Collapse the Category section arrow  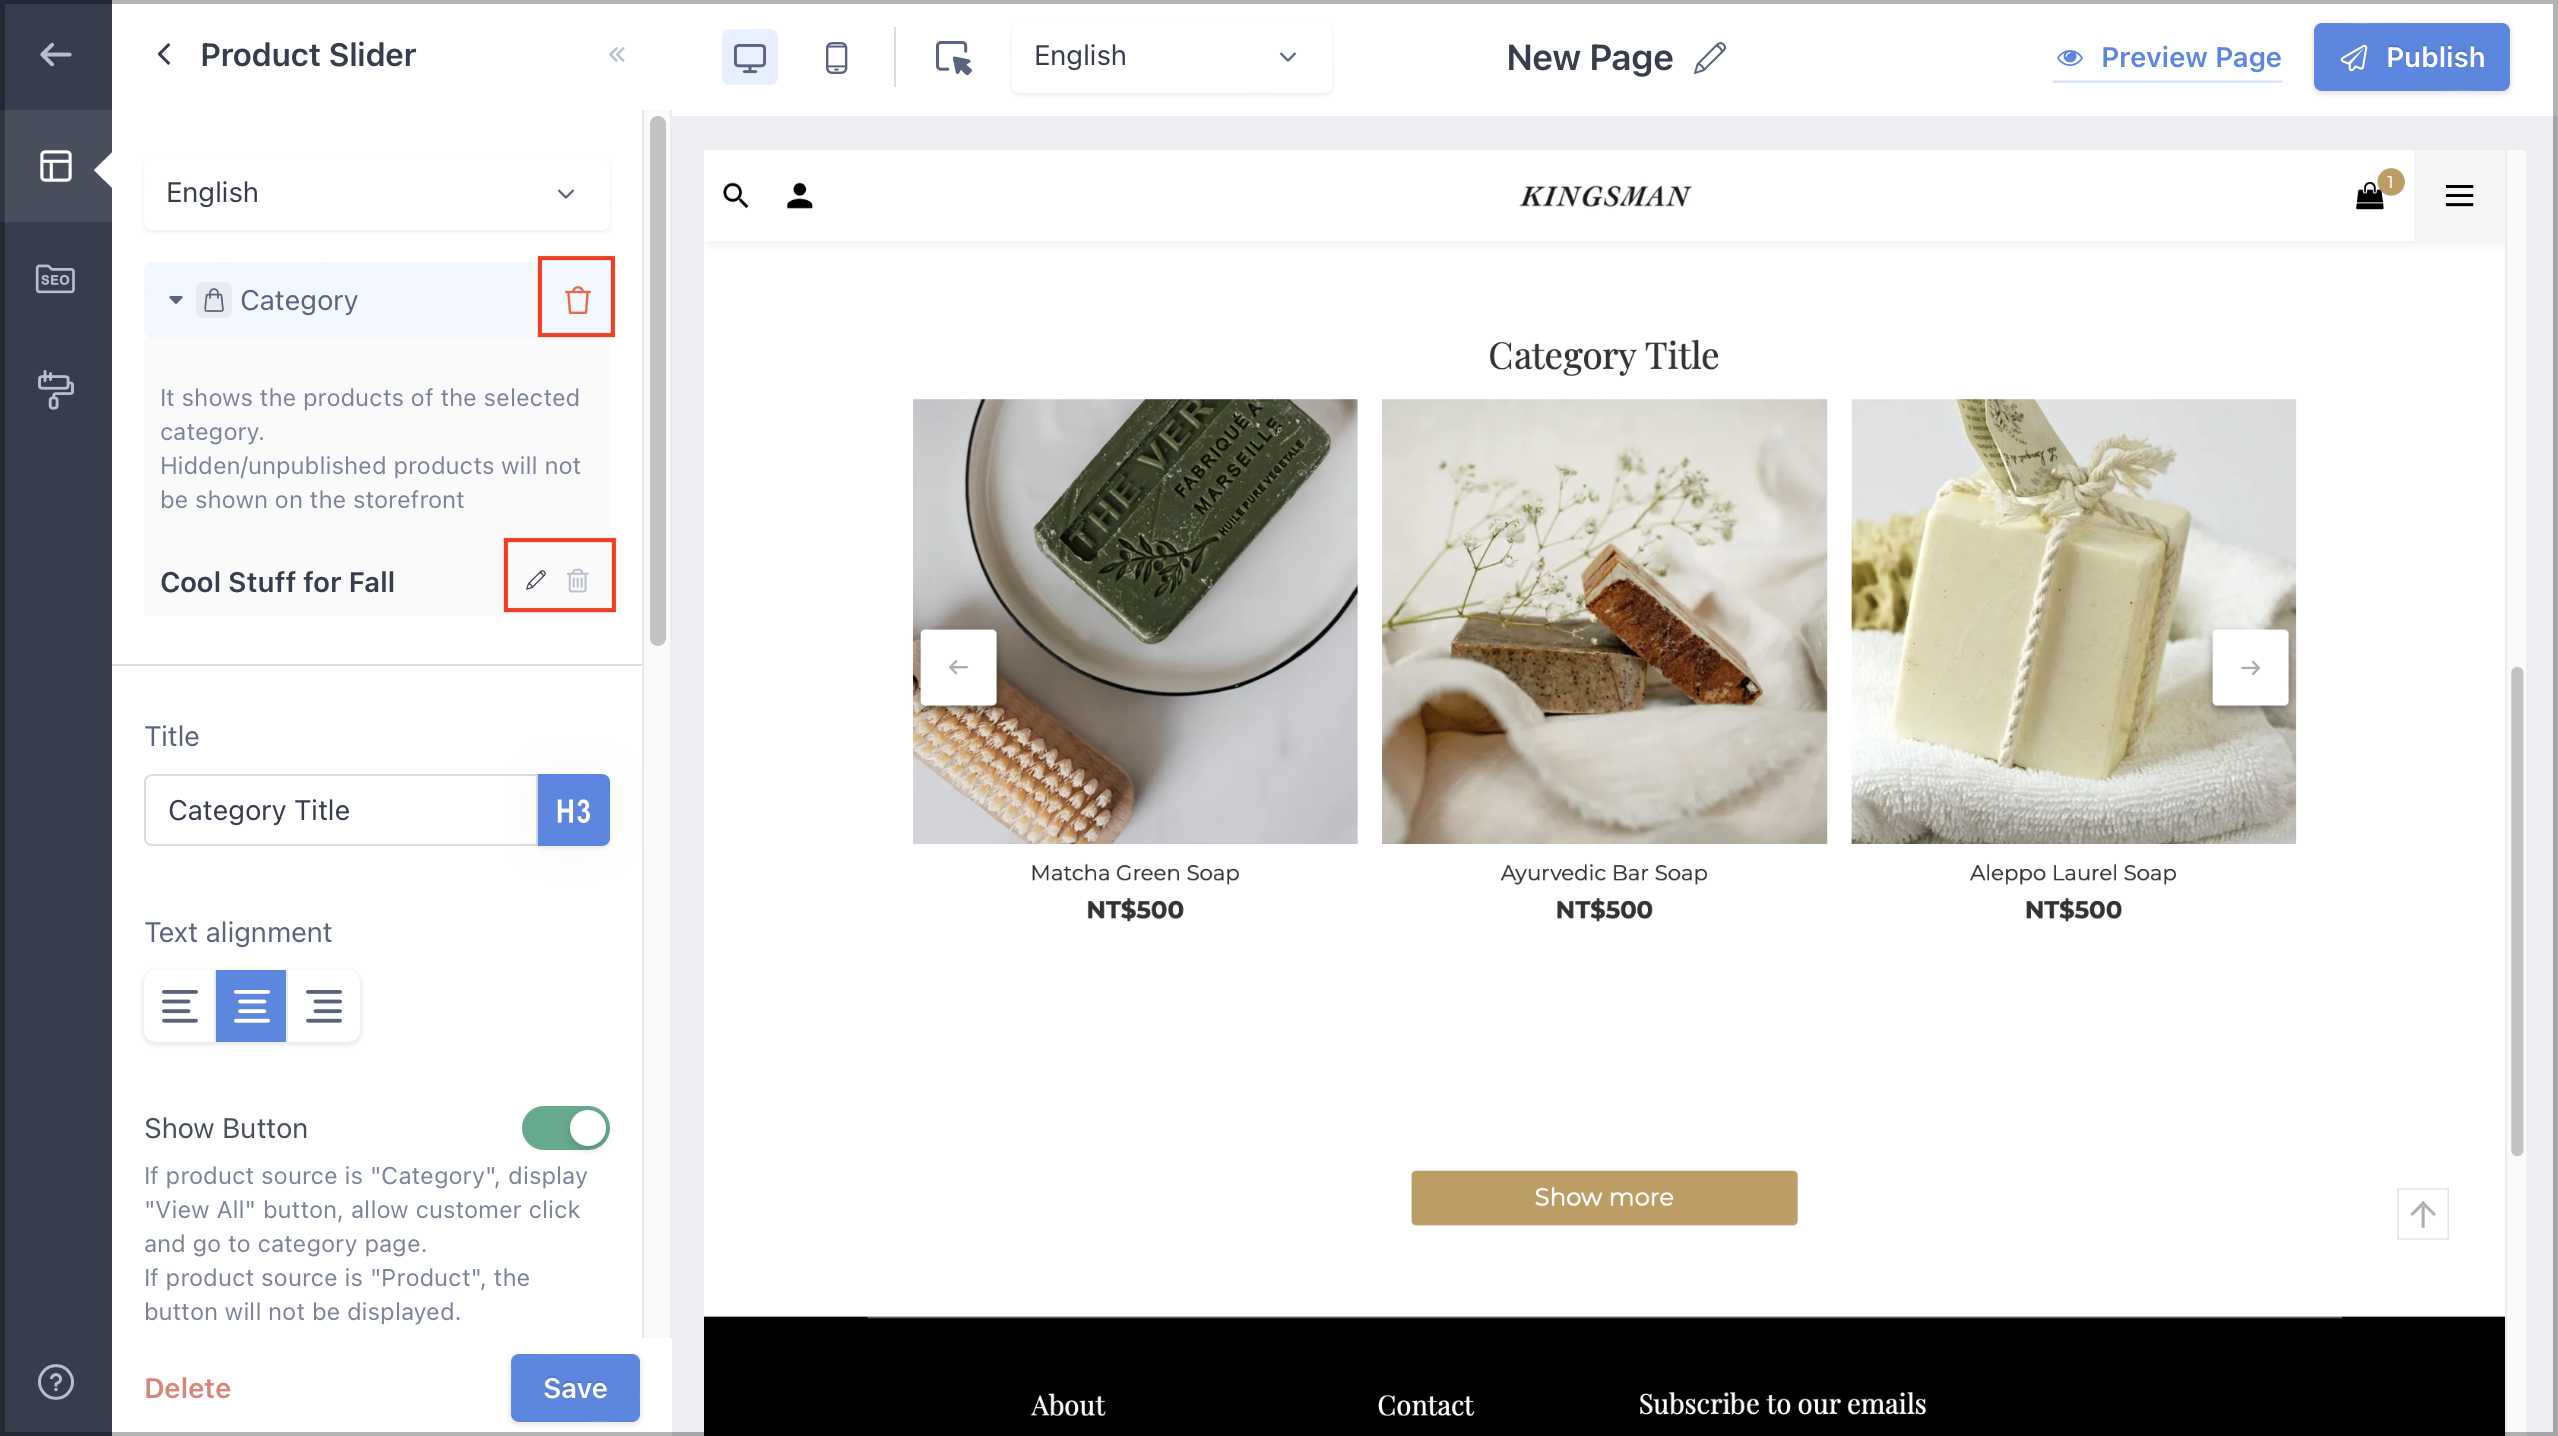[x=176, y=300]
